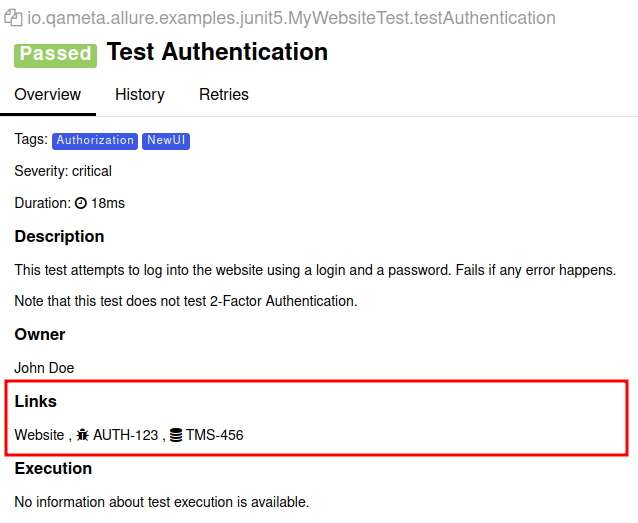
Task: Click the Execution section heading
Action: point(53,468)
